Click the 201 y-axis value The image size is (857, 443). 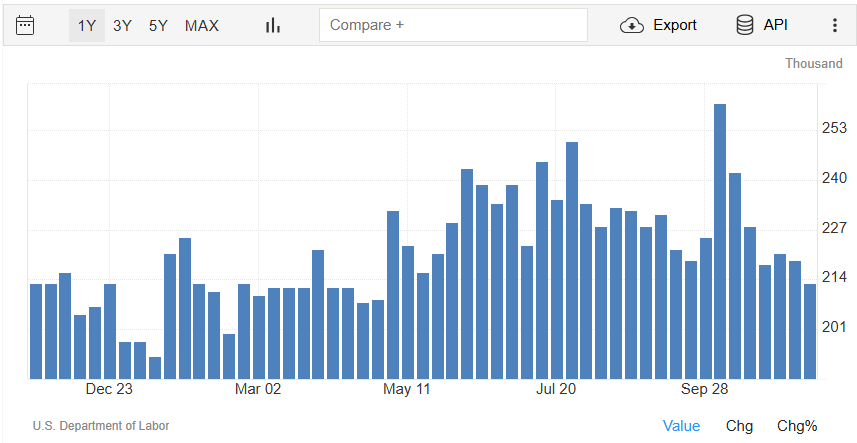coord(835,327)
